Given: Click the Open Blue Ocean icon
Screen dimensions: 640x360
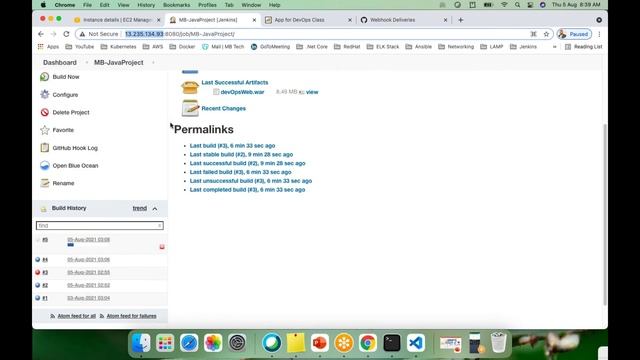Looking at the screenshot, I should pos(44,165).
